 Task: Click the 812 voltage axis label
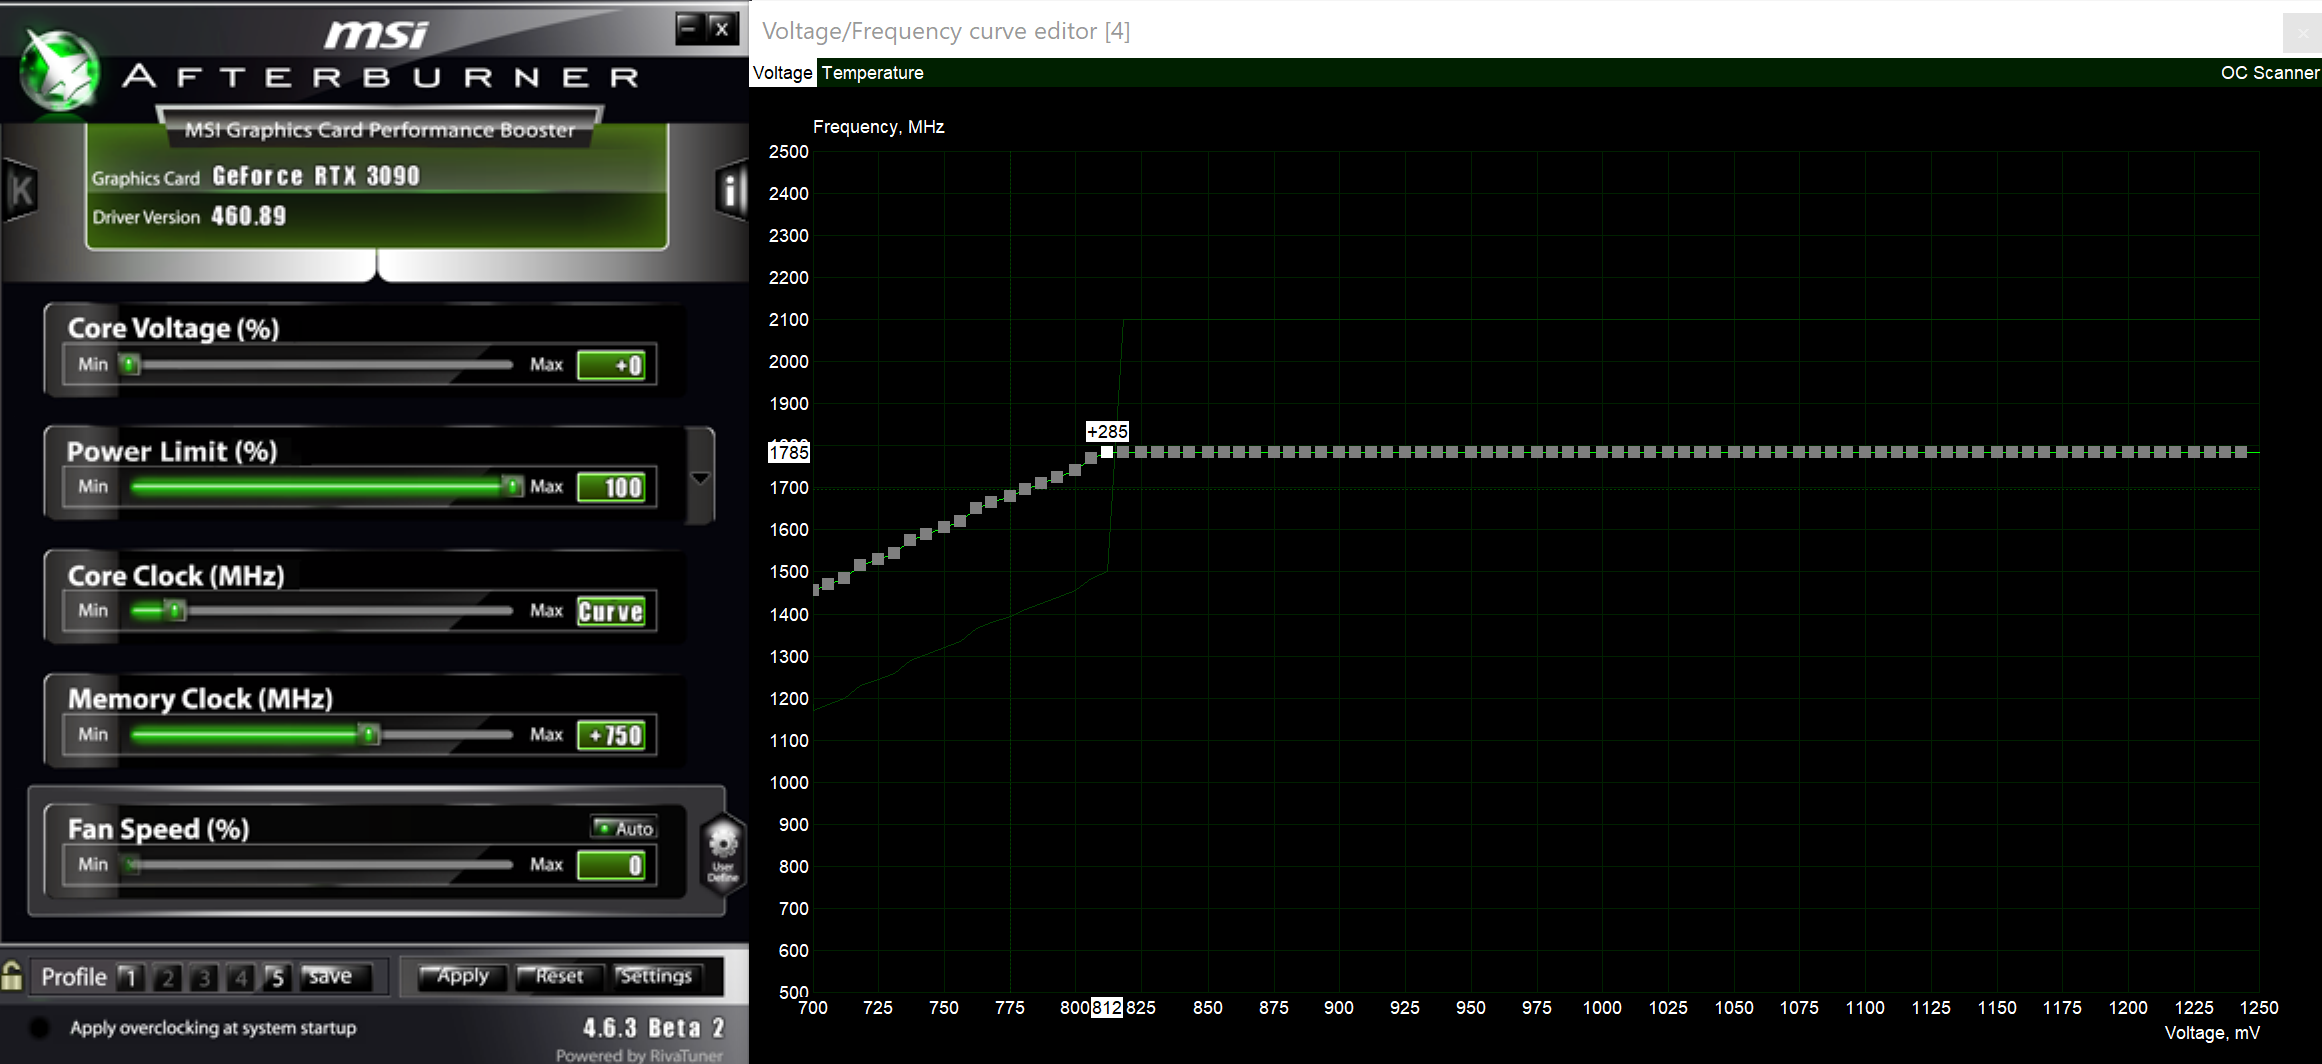click(x=1107, y=1008)
